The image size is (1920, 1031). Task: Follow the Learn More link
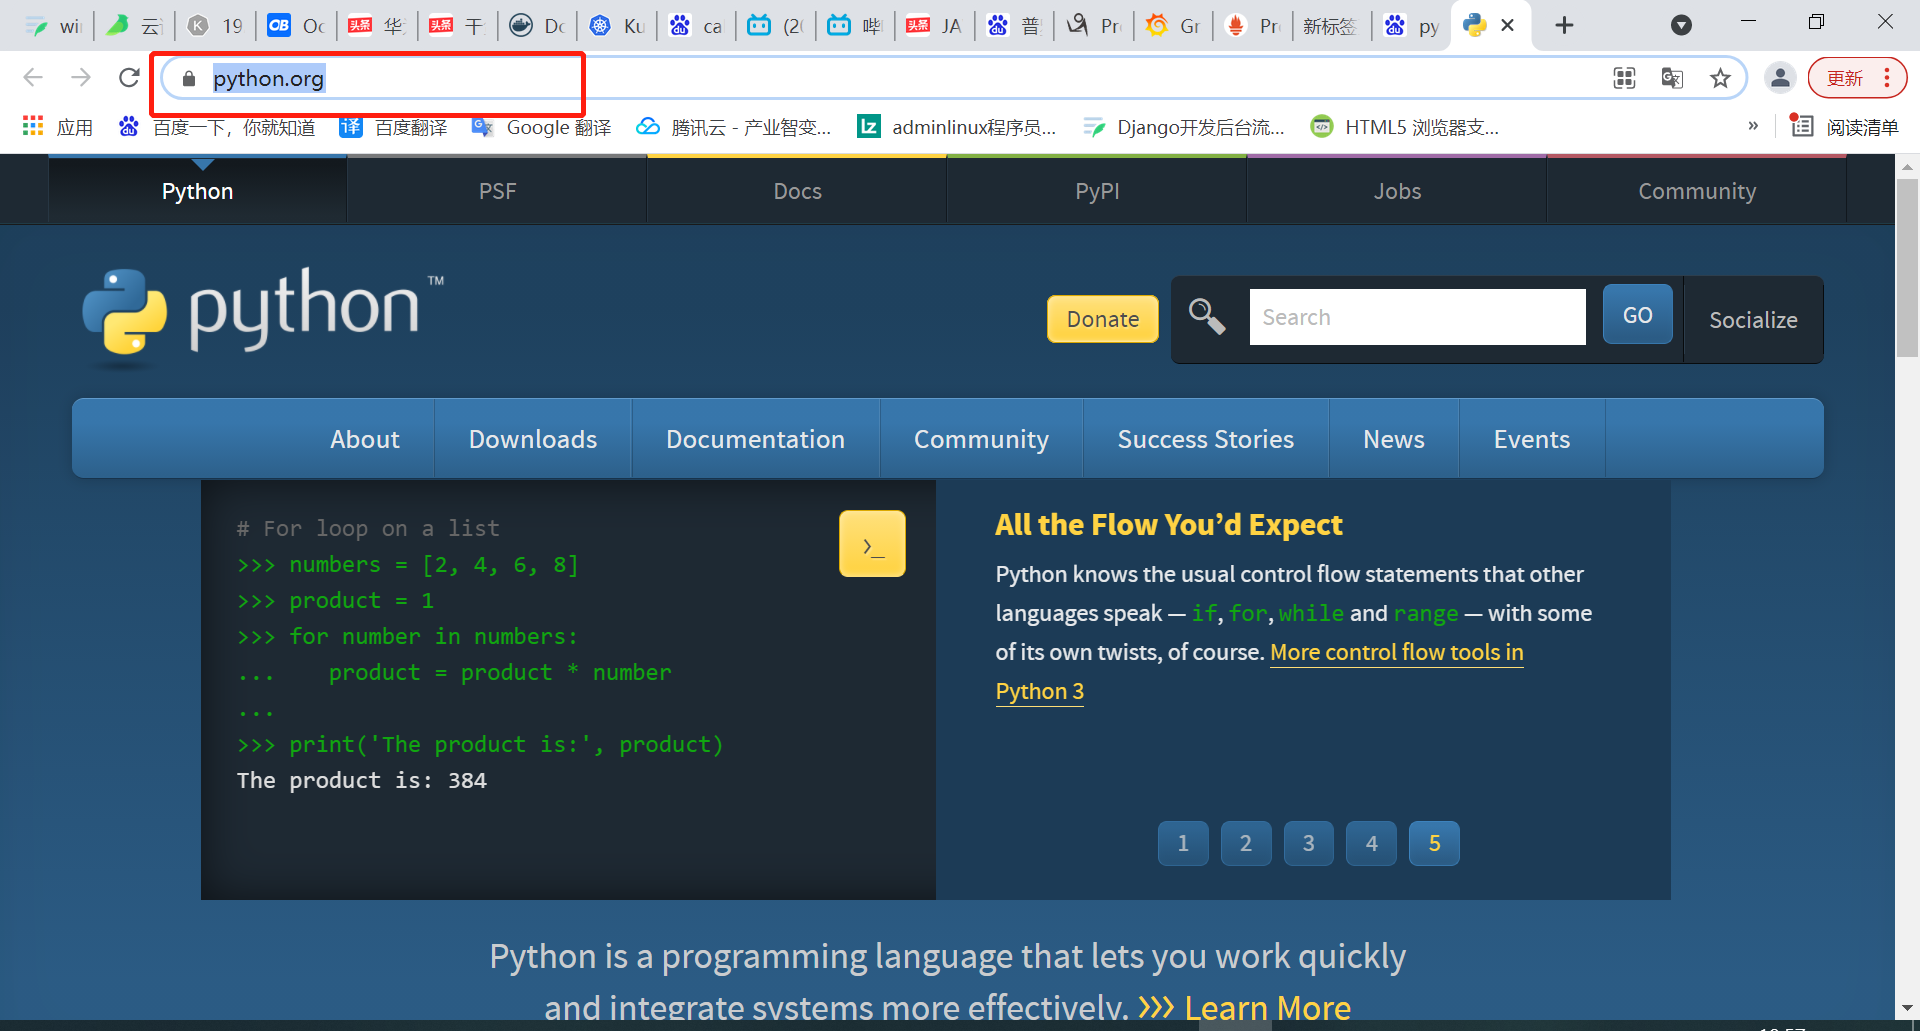(x=1267, y=1007)
